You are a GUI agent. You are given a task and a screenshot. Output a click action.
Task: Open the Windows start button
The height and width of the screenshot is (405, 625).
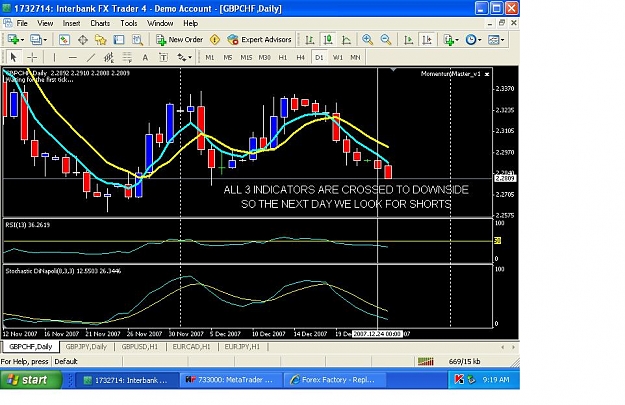[x=31, y=379]
